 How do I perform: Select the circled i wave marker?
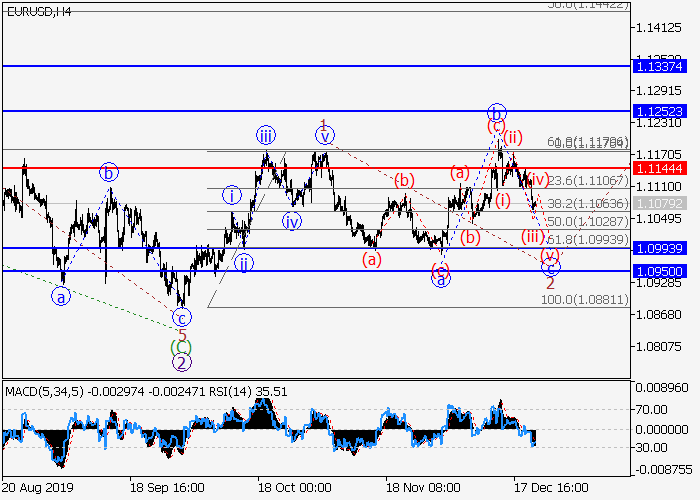(232, 194)
